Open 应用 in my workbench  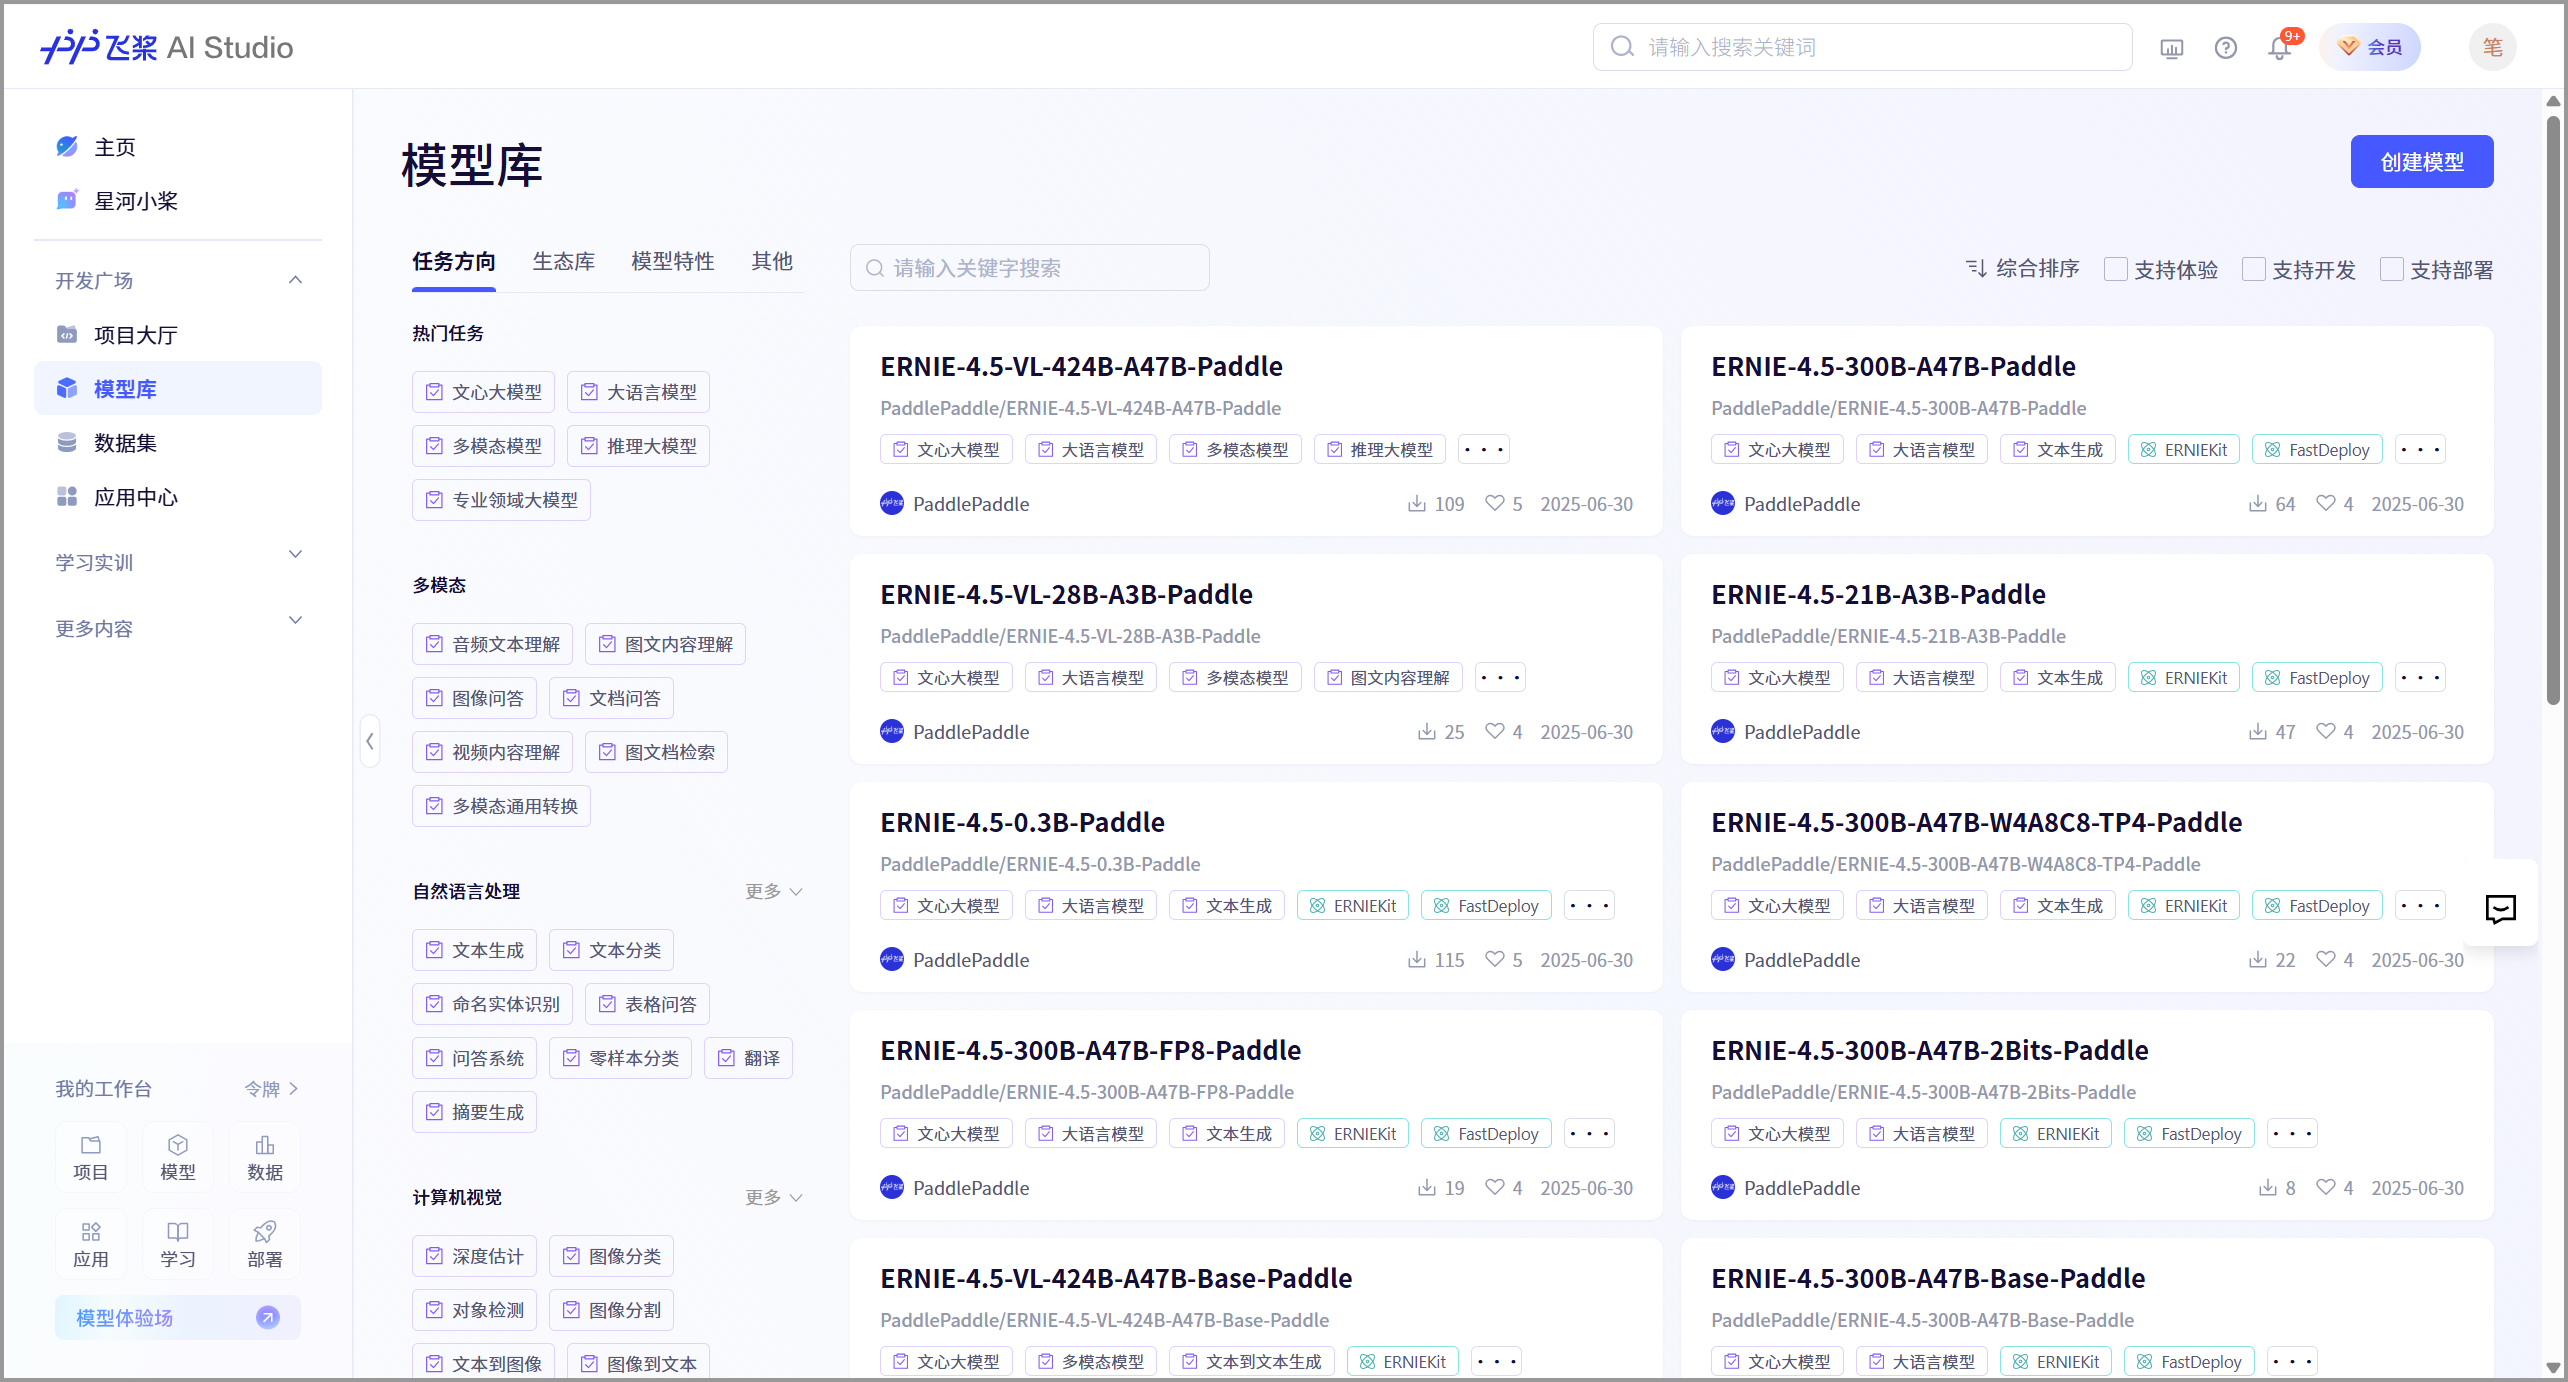click(91, 1244)
